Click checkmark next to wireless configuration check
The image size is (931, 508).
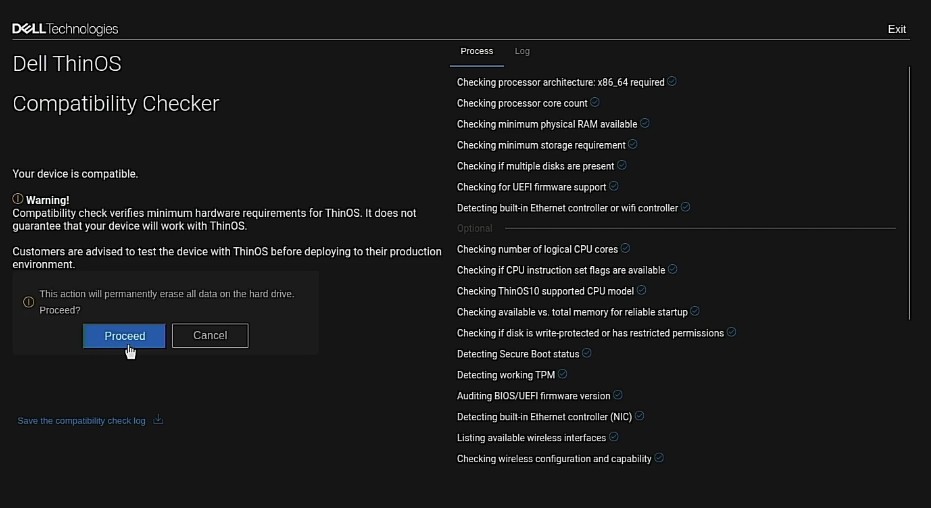click(x=659, y=459)
